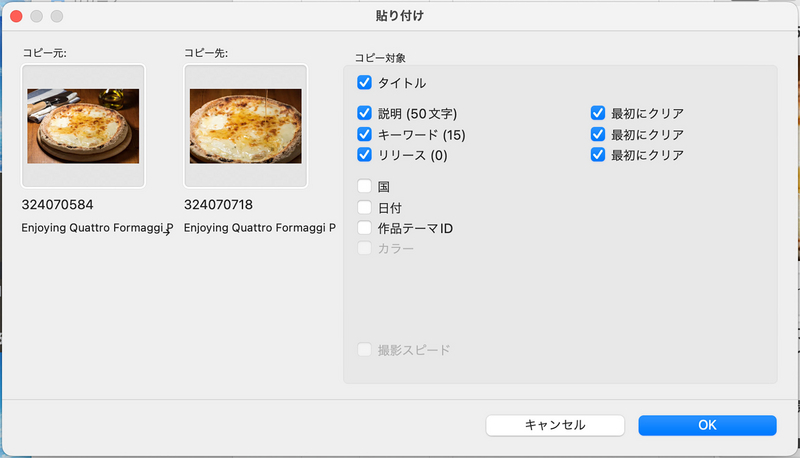
Task: Toggle the 説明 (50文字) checkbox
Action: pyautogui.click(x=364, y=113)
